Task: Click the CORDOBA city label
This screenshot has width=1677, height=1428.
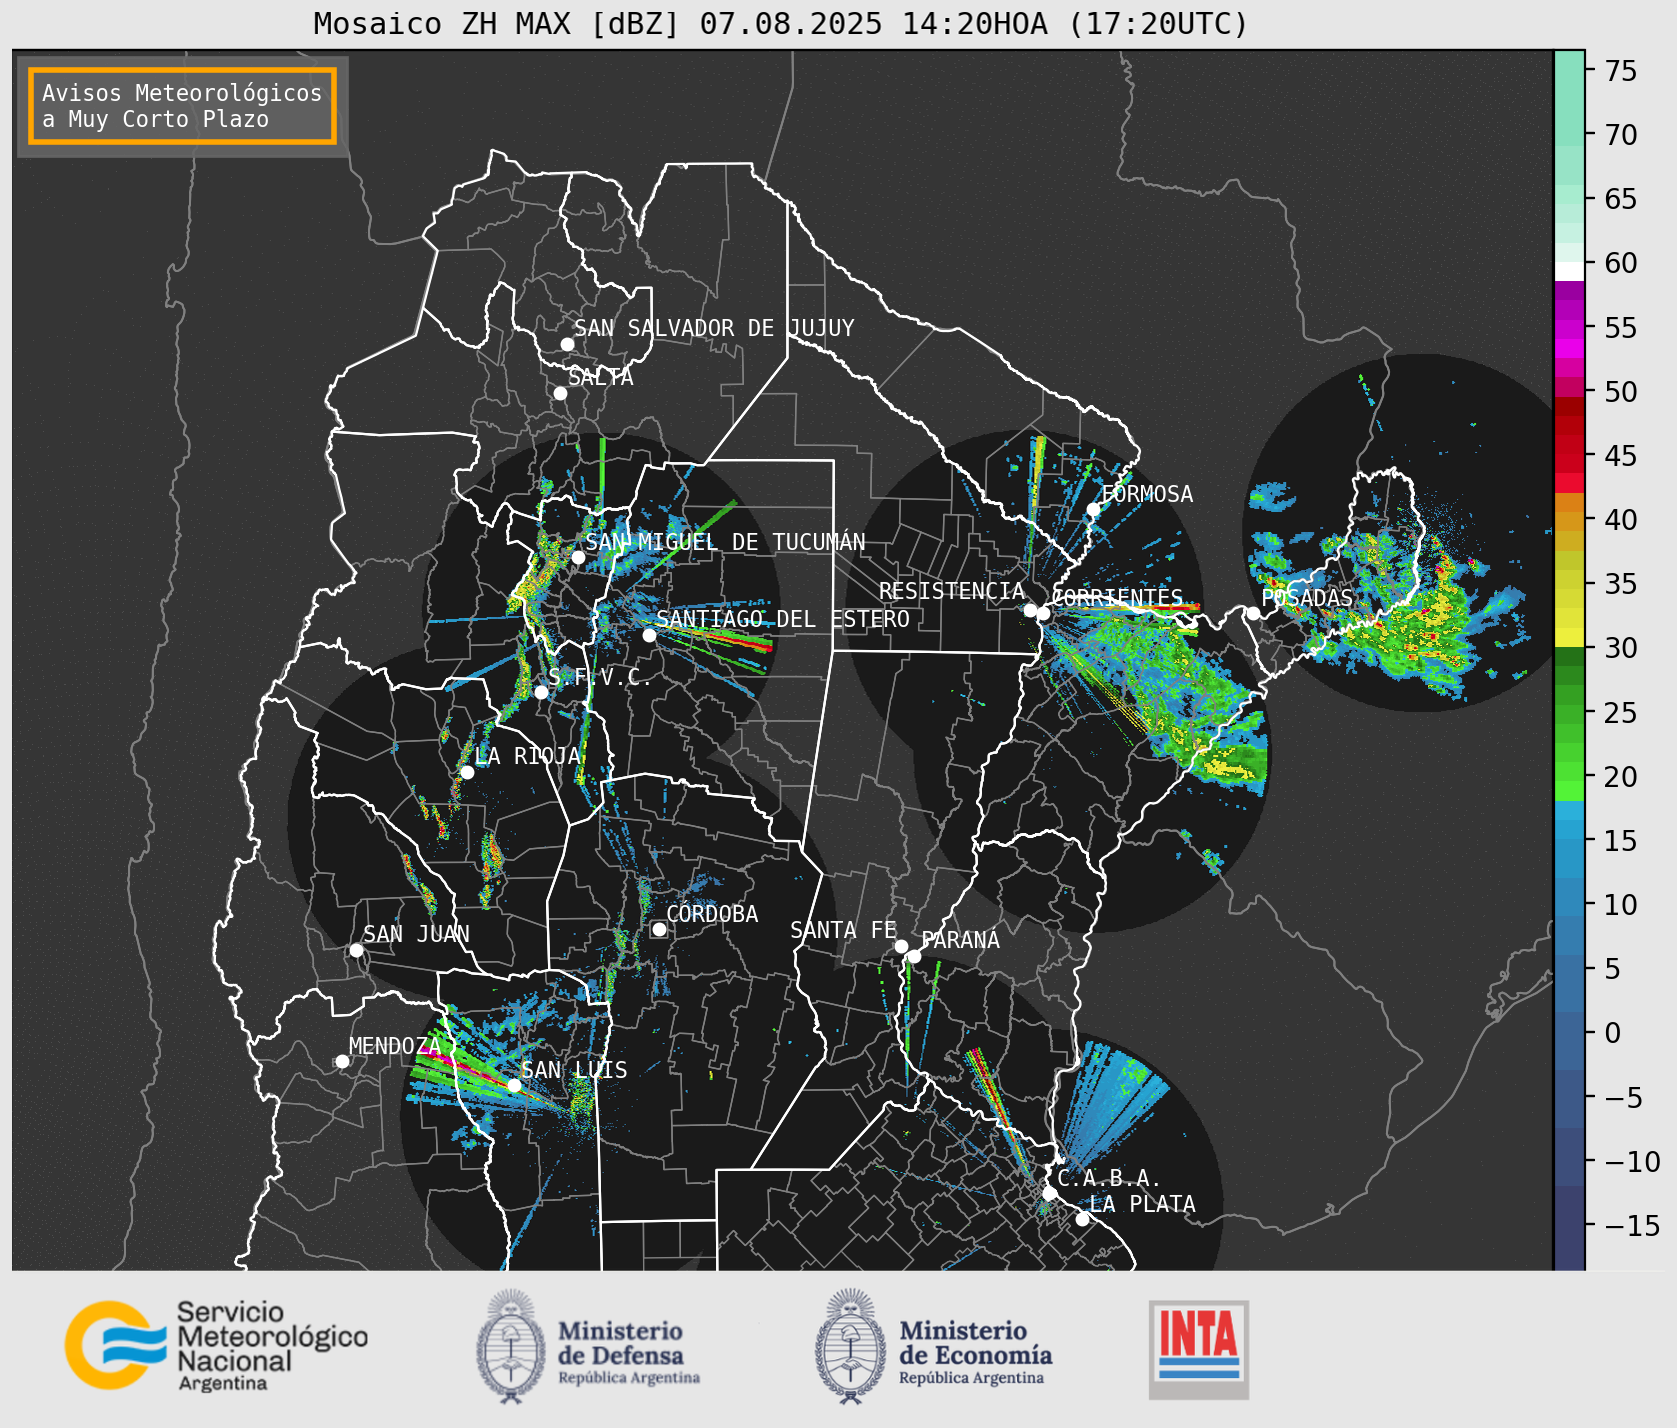Action: click(x=712, y=914)
